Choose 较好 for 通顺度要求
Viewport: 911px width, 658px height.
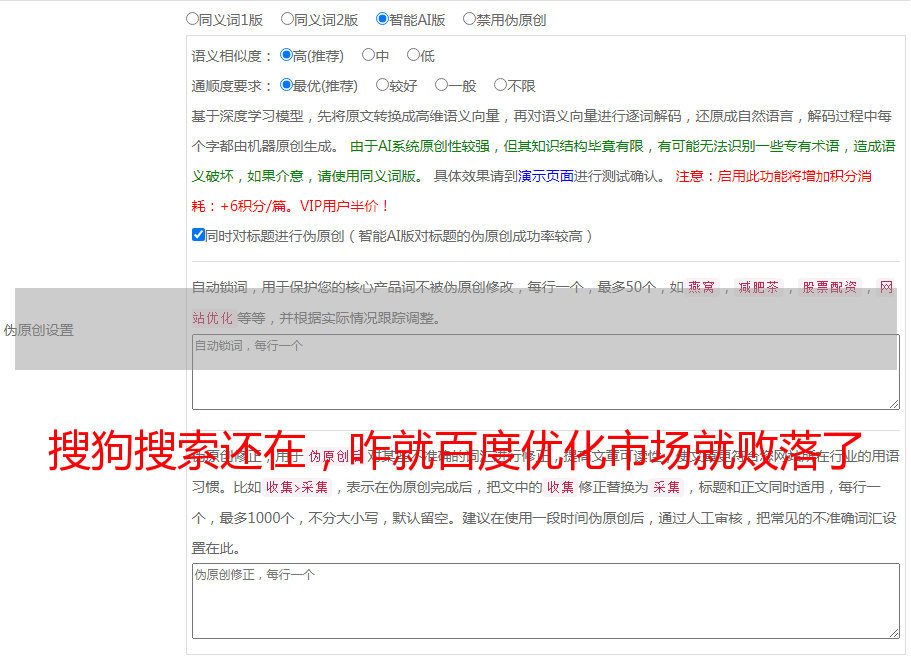coord(383,85)
